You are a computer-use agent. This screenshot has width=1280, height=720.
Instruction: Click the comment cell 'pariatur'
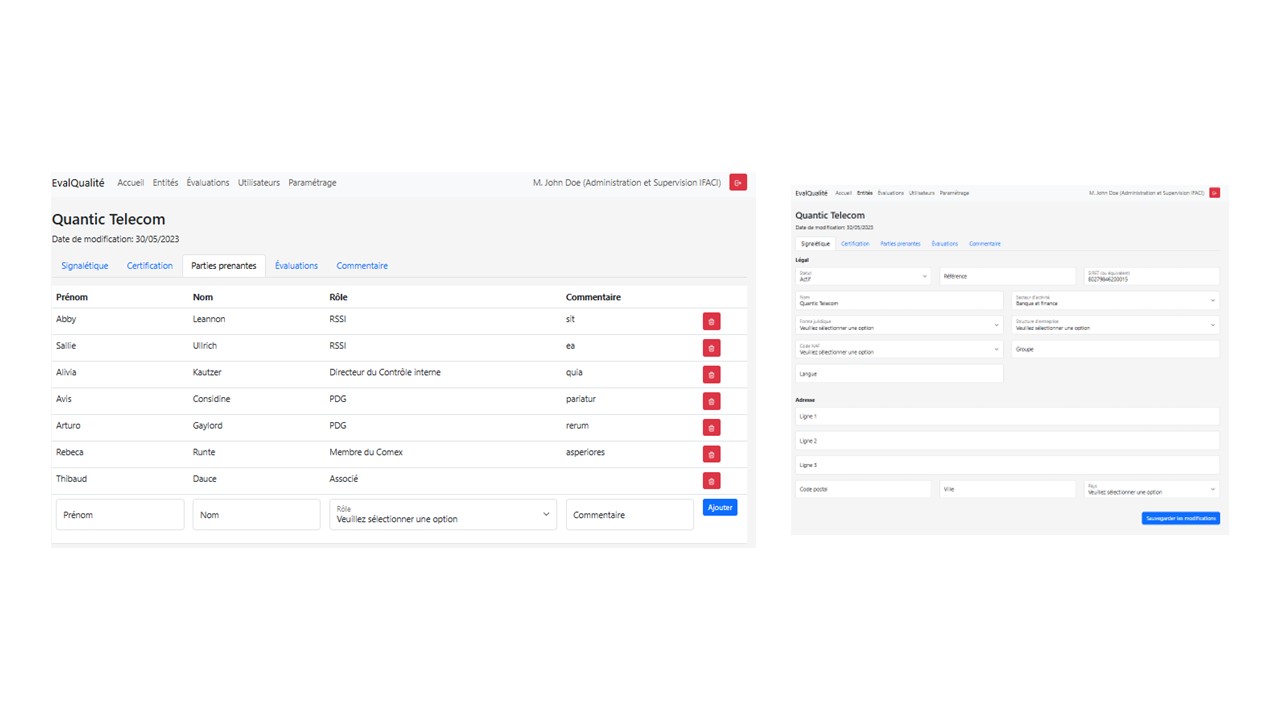click(x=581, y=399)
